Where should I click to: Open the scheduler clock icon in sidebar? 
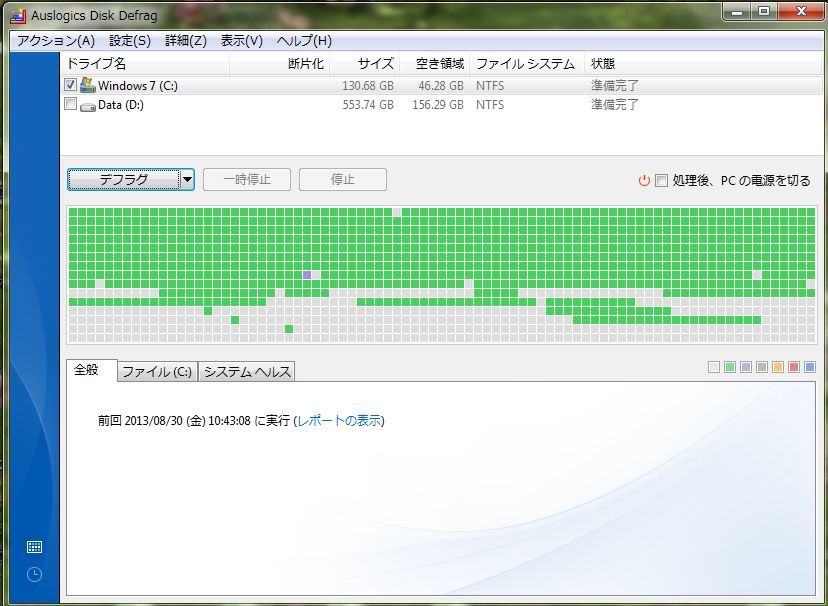tap(34, 574)
